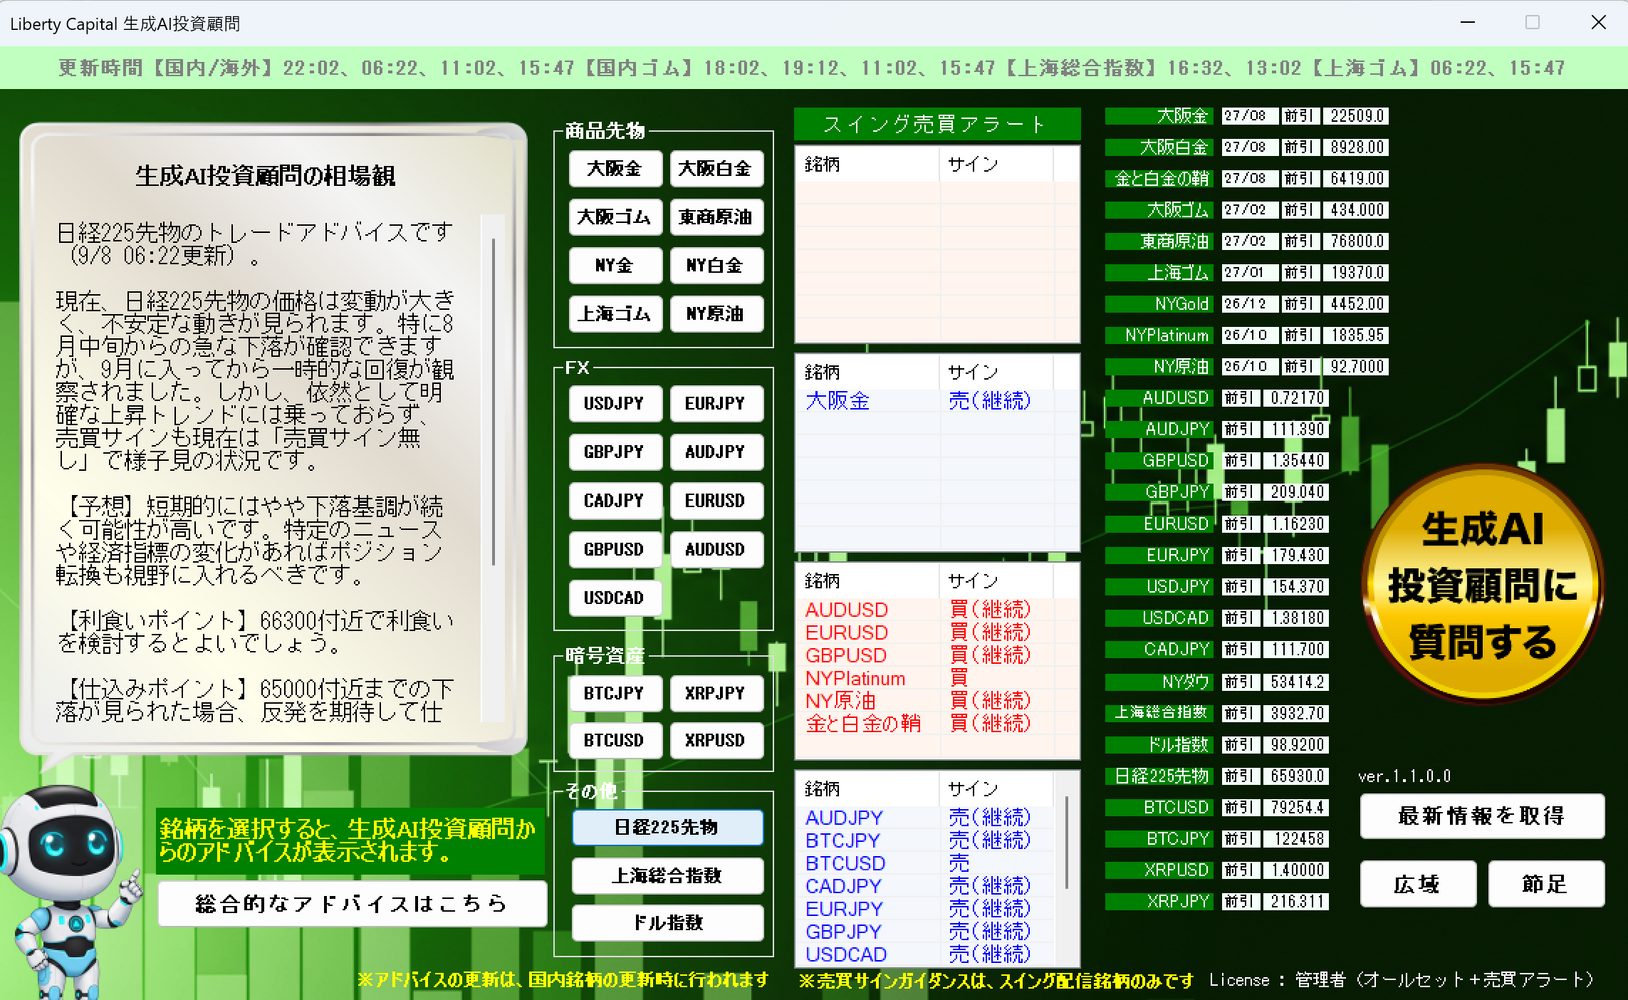Viewport: 1628px width, 1000px height.
Task: Minimize the Liberty Capital window
Action: click(x=1468, y=22)
